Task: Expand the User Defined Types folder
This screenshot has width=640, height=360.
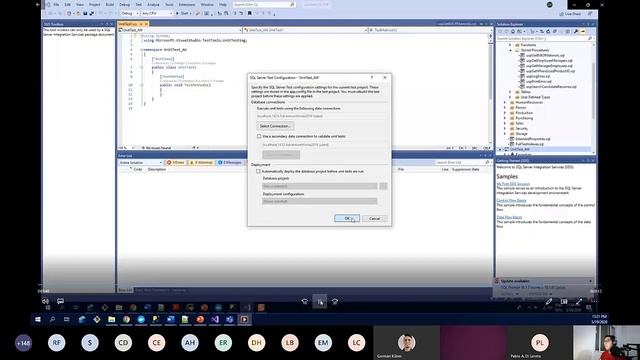Action: (511, 97)
